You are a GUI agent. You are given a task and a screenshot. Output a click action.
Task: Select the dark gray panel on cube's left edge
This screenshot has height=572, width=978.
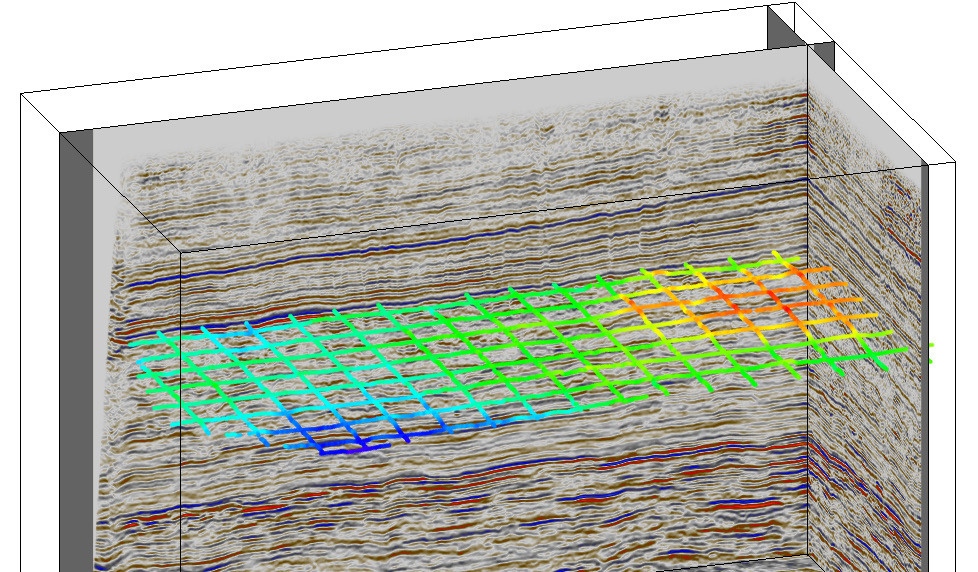point(75,350)
